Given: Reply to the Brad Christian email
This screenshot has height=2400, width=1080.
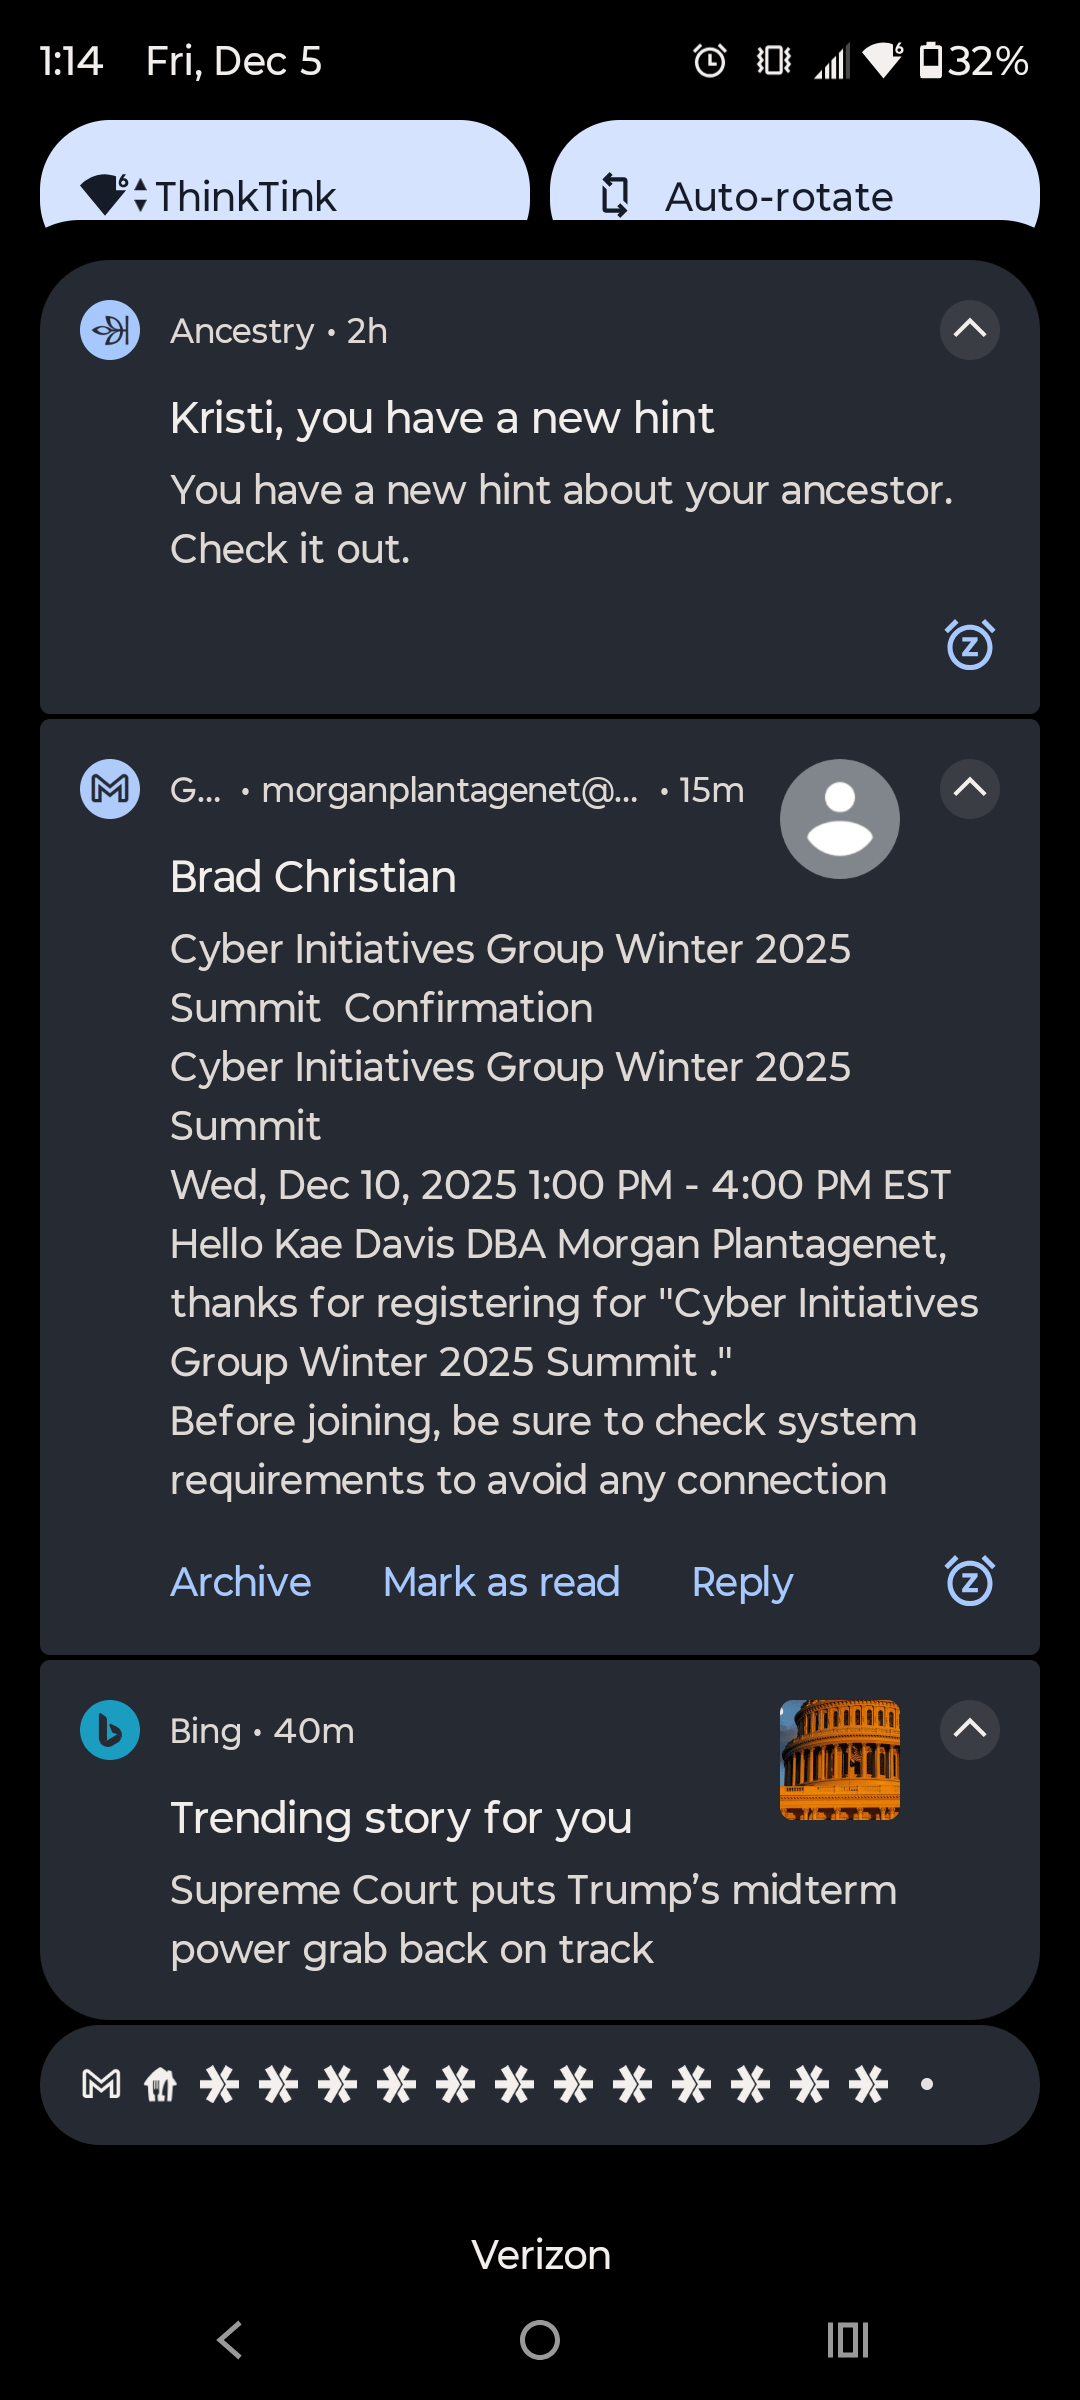Looking at the screenshot, I should tap(741, 1581).
